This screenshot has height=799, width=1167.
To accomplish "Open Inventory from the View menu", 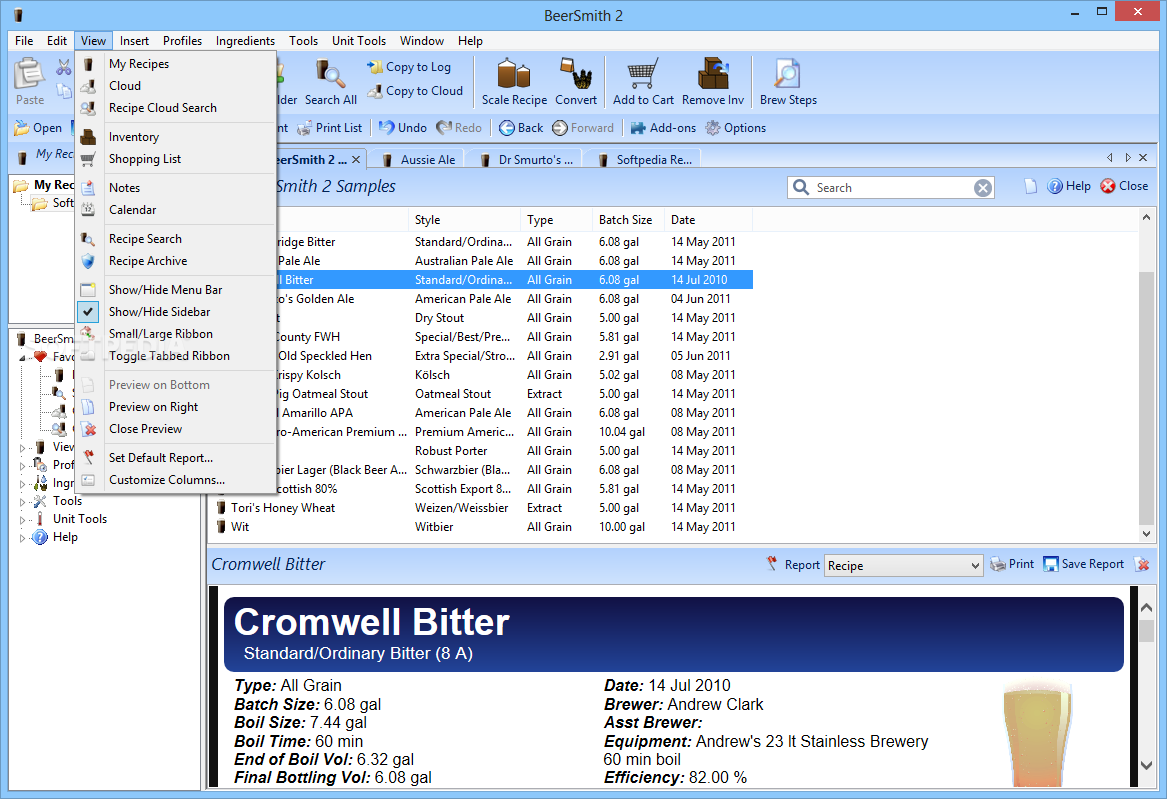I will pos(176,137).
